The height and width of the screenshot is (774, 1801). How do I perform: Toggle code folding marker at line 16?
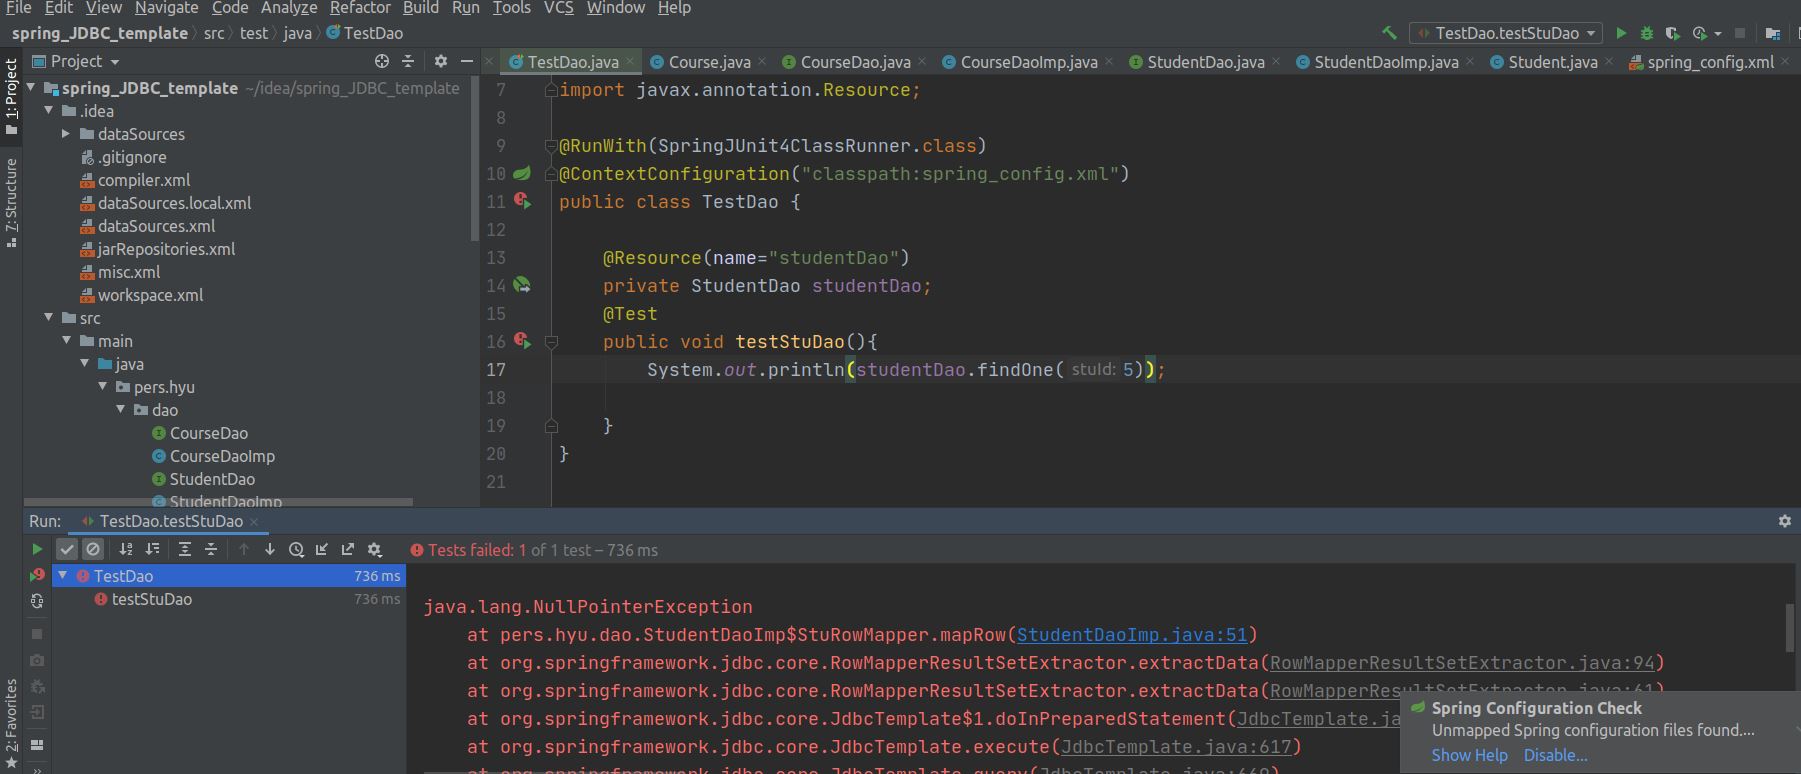pos(551,341)
